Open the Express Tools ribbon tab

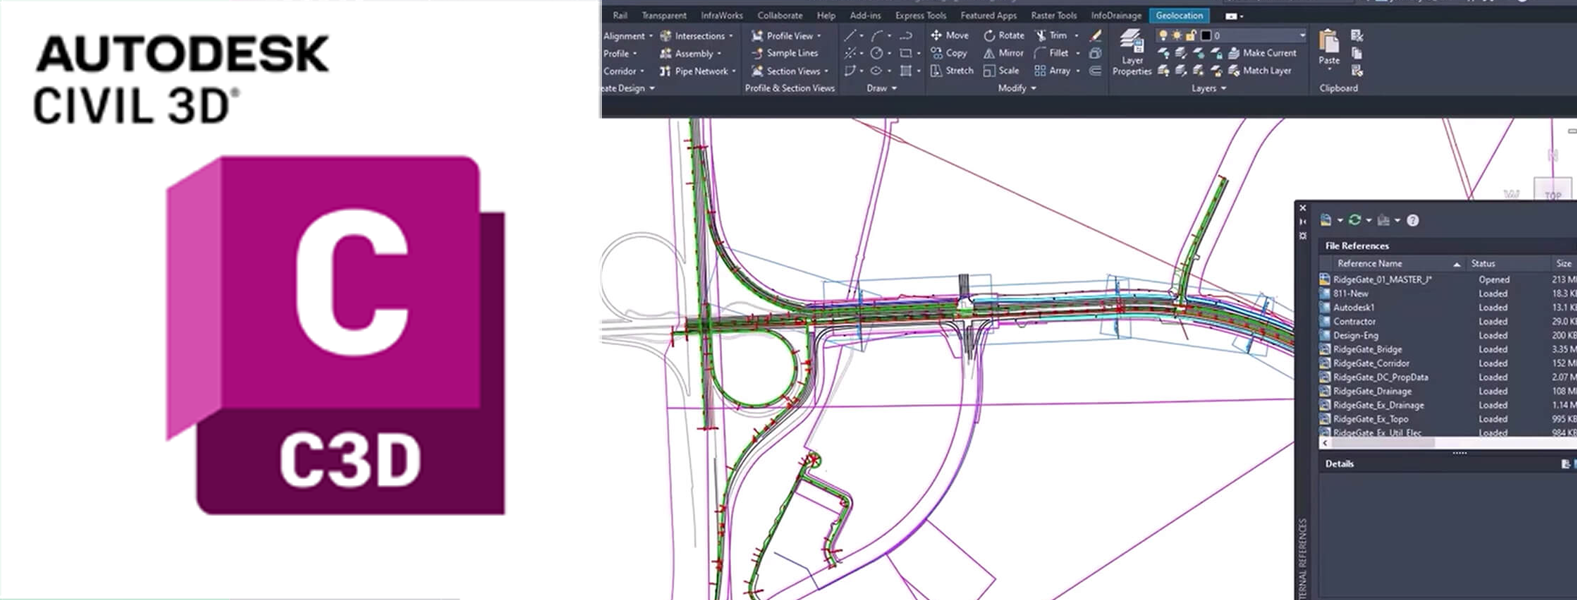pyautogui.click(x=920, y=15)
